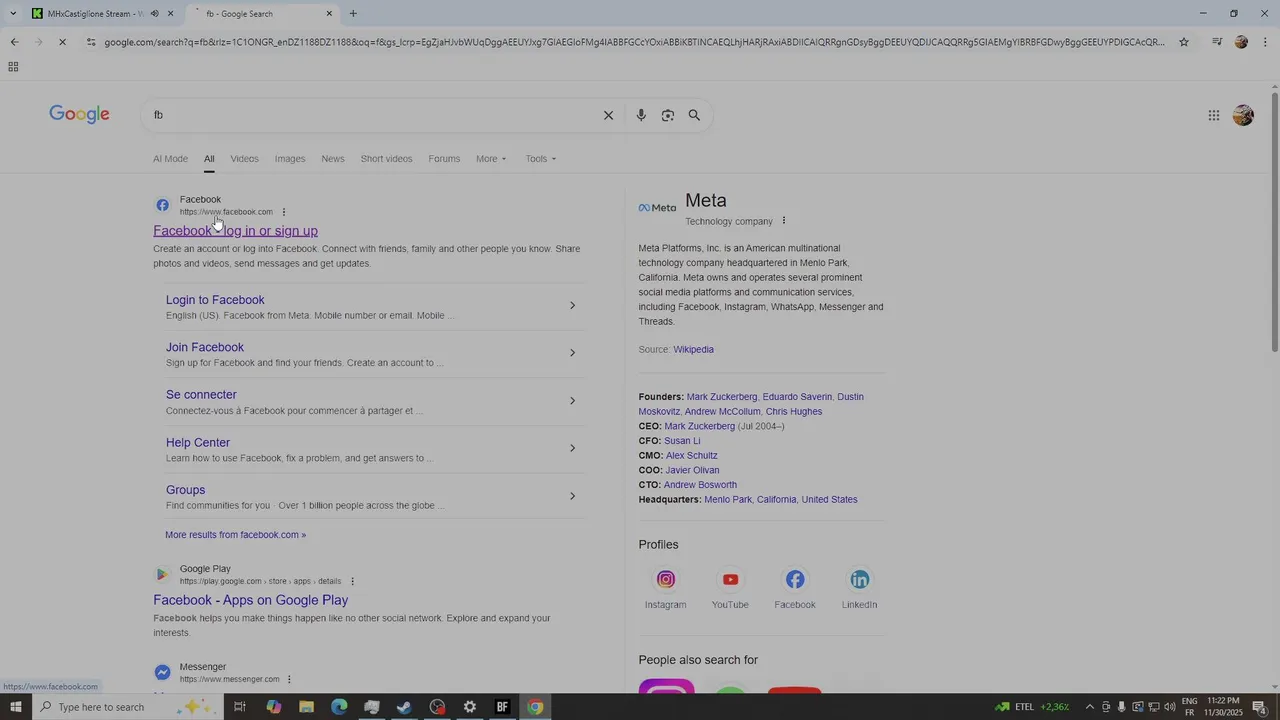This screenshot has height=720, width=1280.
Task: Open the Windows notification center
Action: point(1260,707)
